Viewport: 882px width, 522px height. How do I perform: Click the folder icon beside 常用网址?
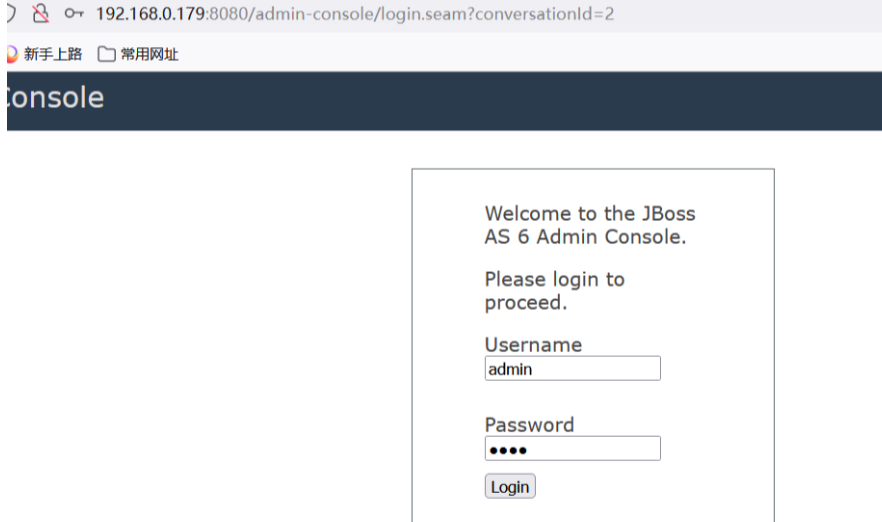pos(106,54)
